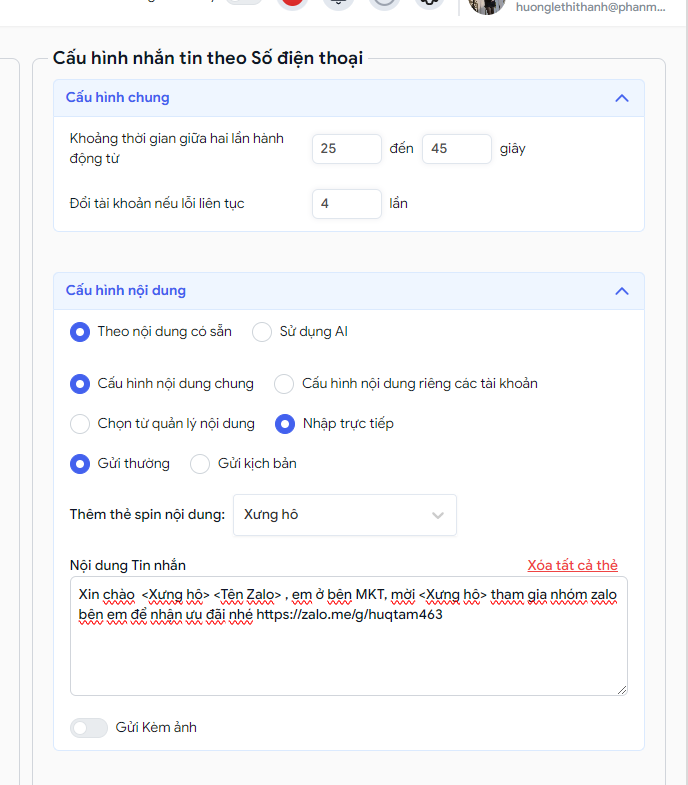Viewport: 688px width, 785px height.
Task: Click the user avatar picture in header
Action: coord(486,5)
